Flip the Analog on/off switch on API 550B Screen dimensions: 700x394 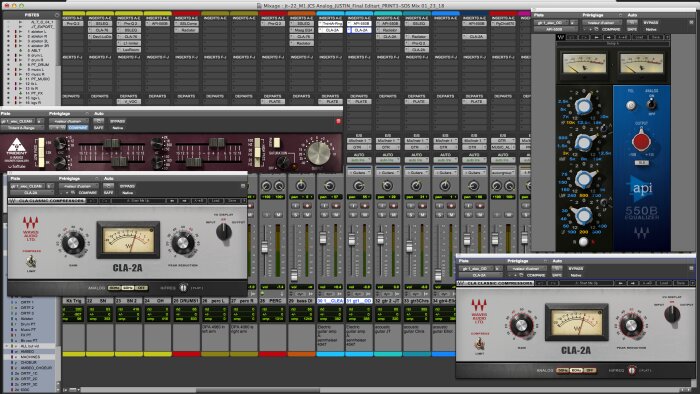pyautogui.click(x=651, y=105)
